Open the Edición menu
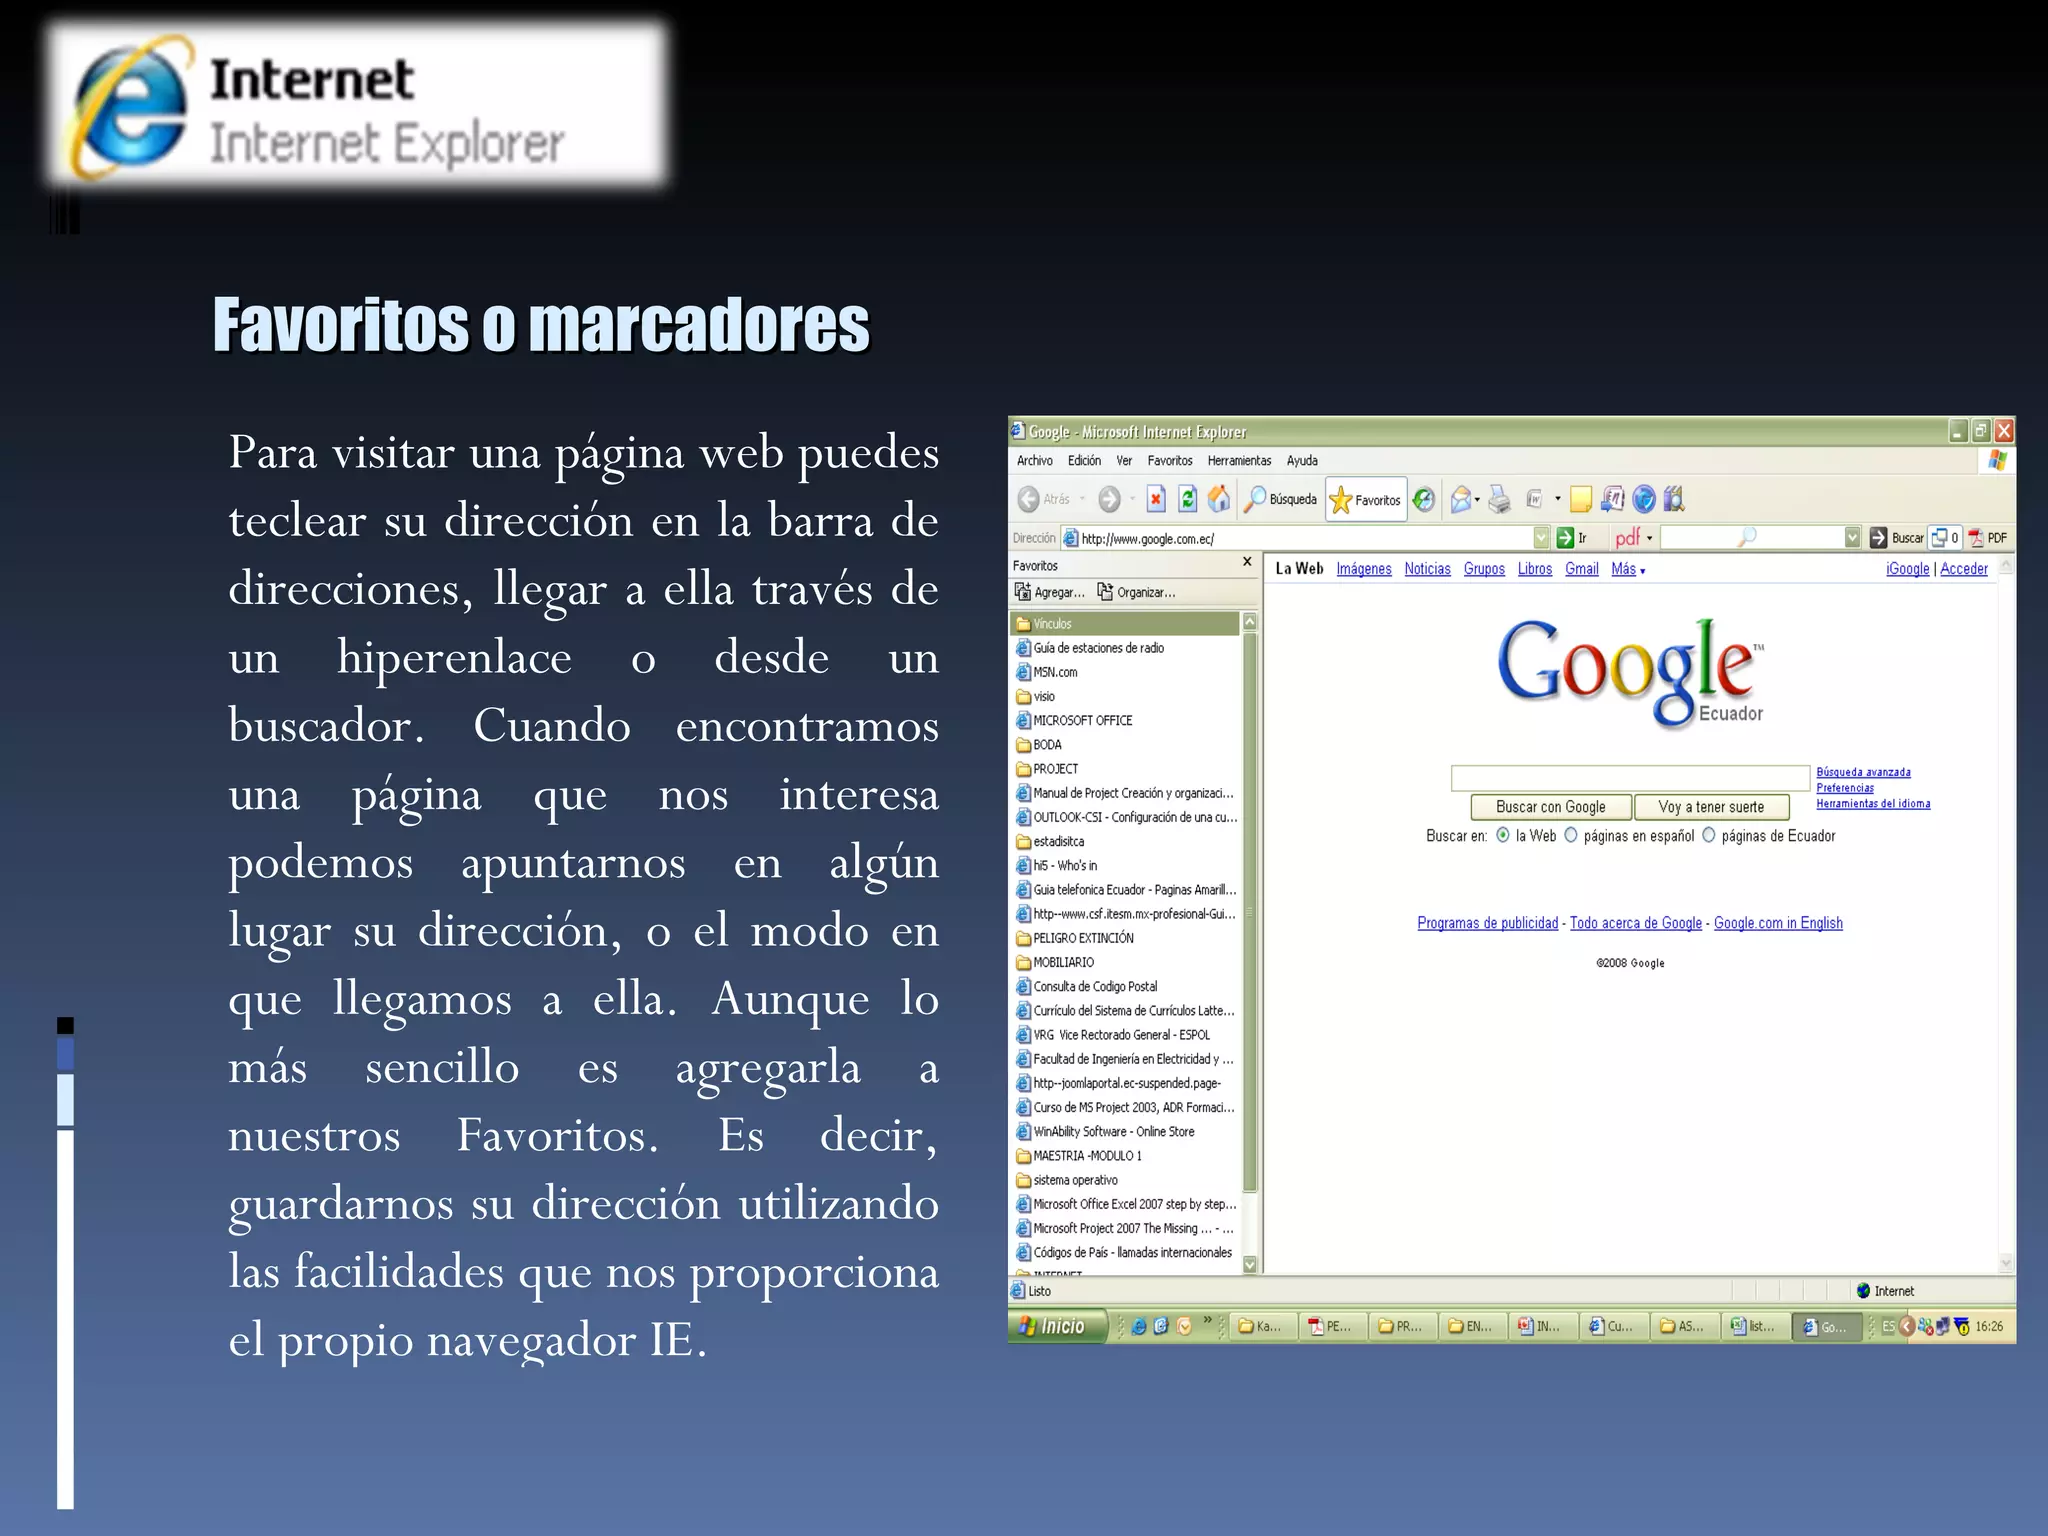Image resolution: width=2048 pixels, height=1536 pixels. pos(1084,461)
